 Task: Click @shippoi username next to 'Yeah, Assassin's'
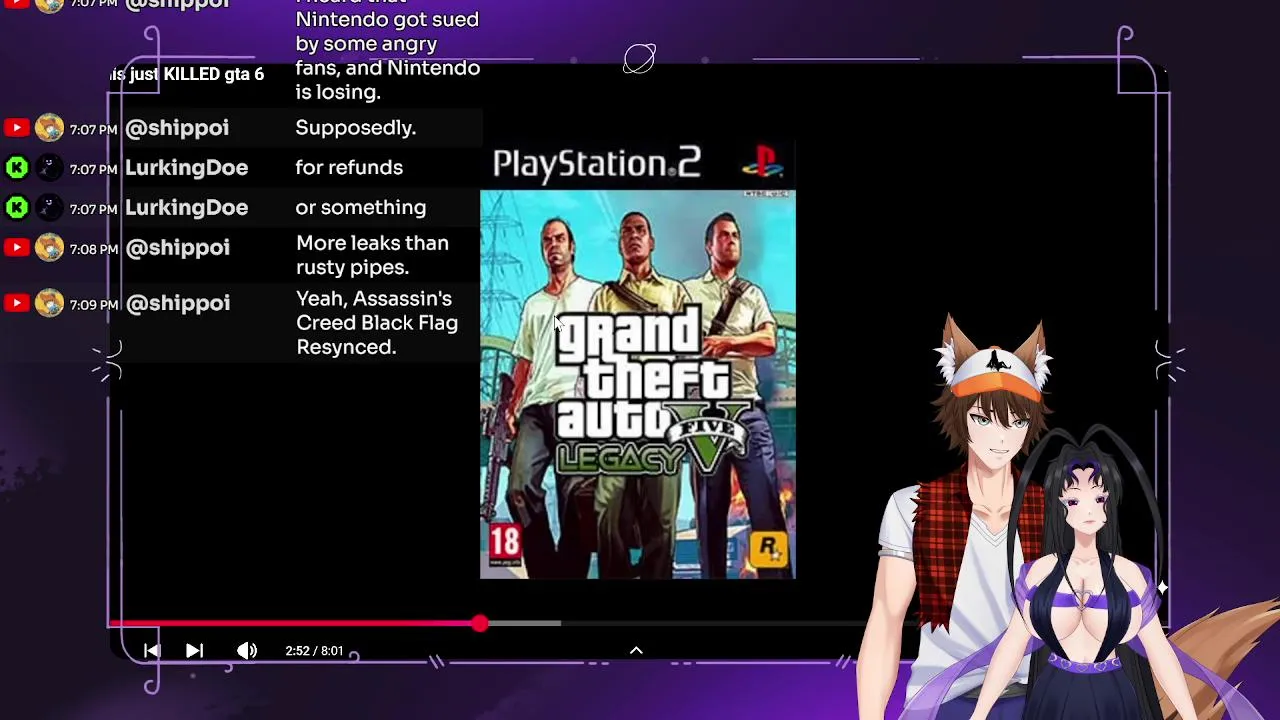(x=177, y=303)
